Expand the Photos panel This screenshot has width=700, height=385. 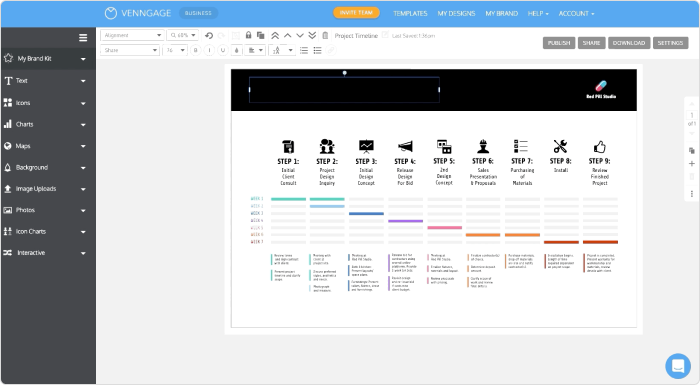point(48,210)
